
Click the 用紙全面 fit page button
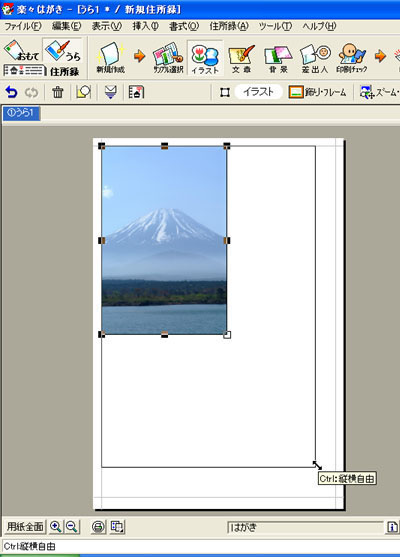tap(25, 527)
